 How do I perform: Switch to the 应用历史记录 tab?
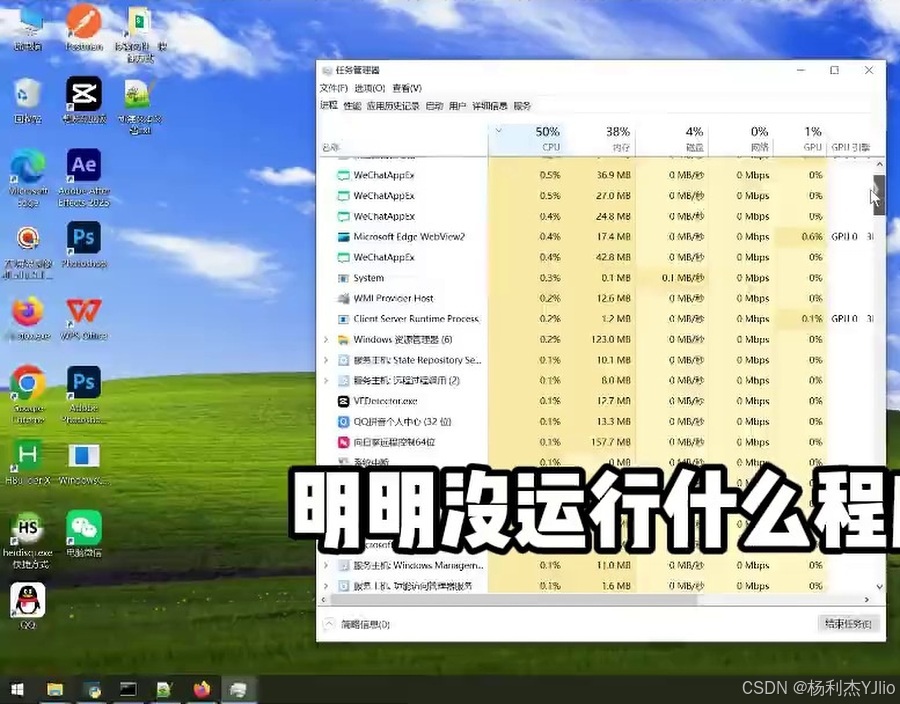coord(393,106)
